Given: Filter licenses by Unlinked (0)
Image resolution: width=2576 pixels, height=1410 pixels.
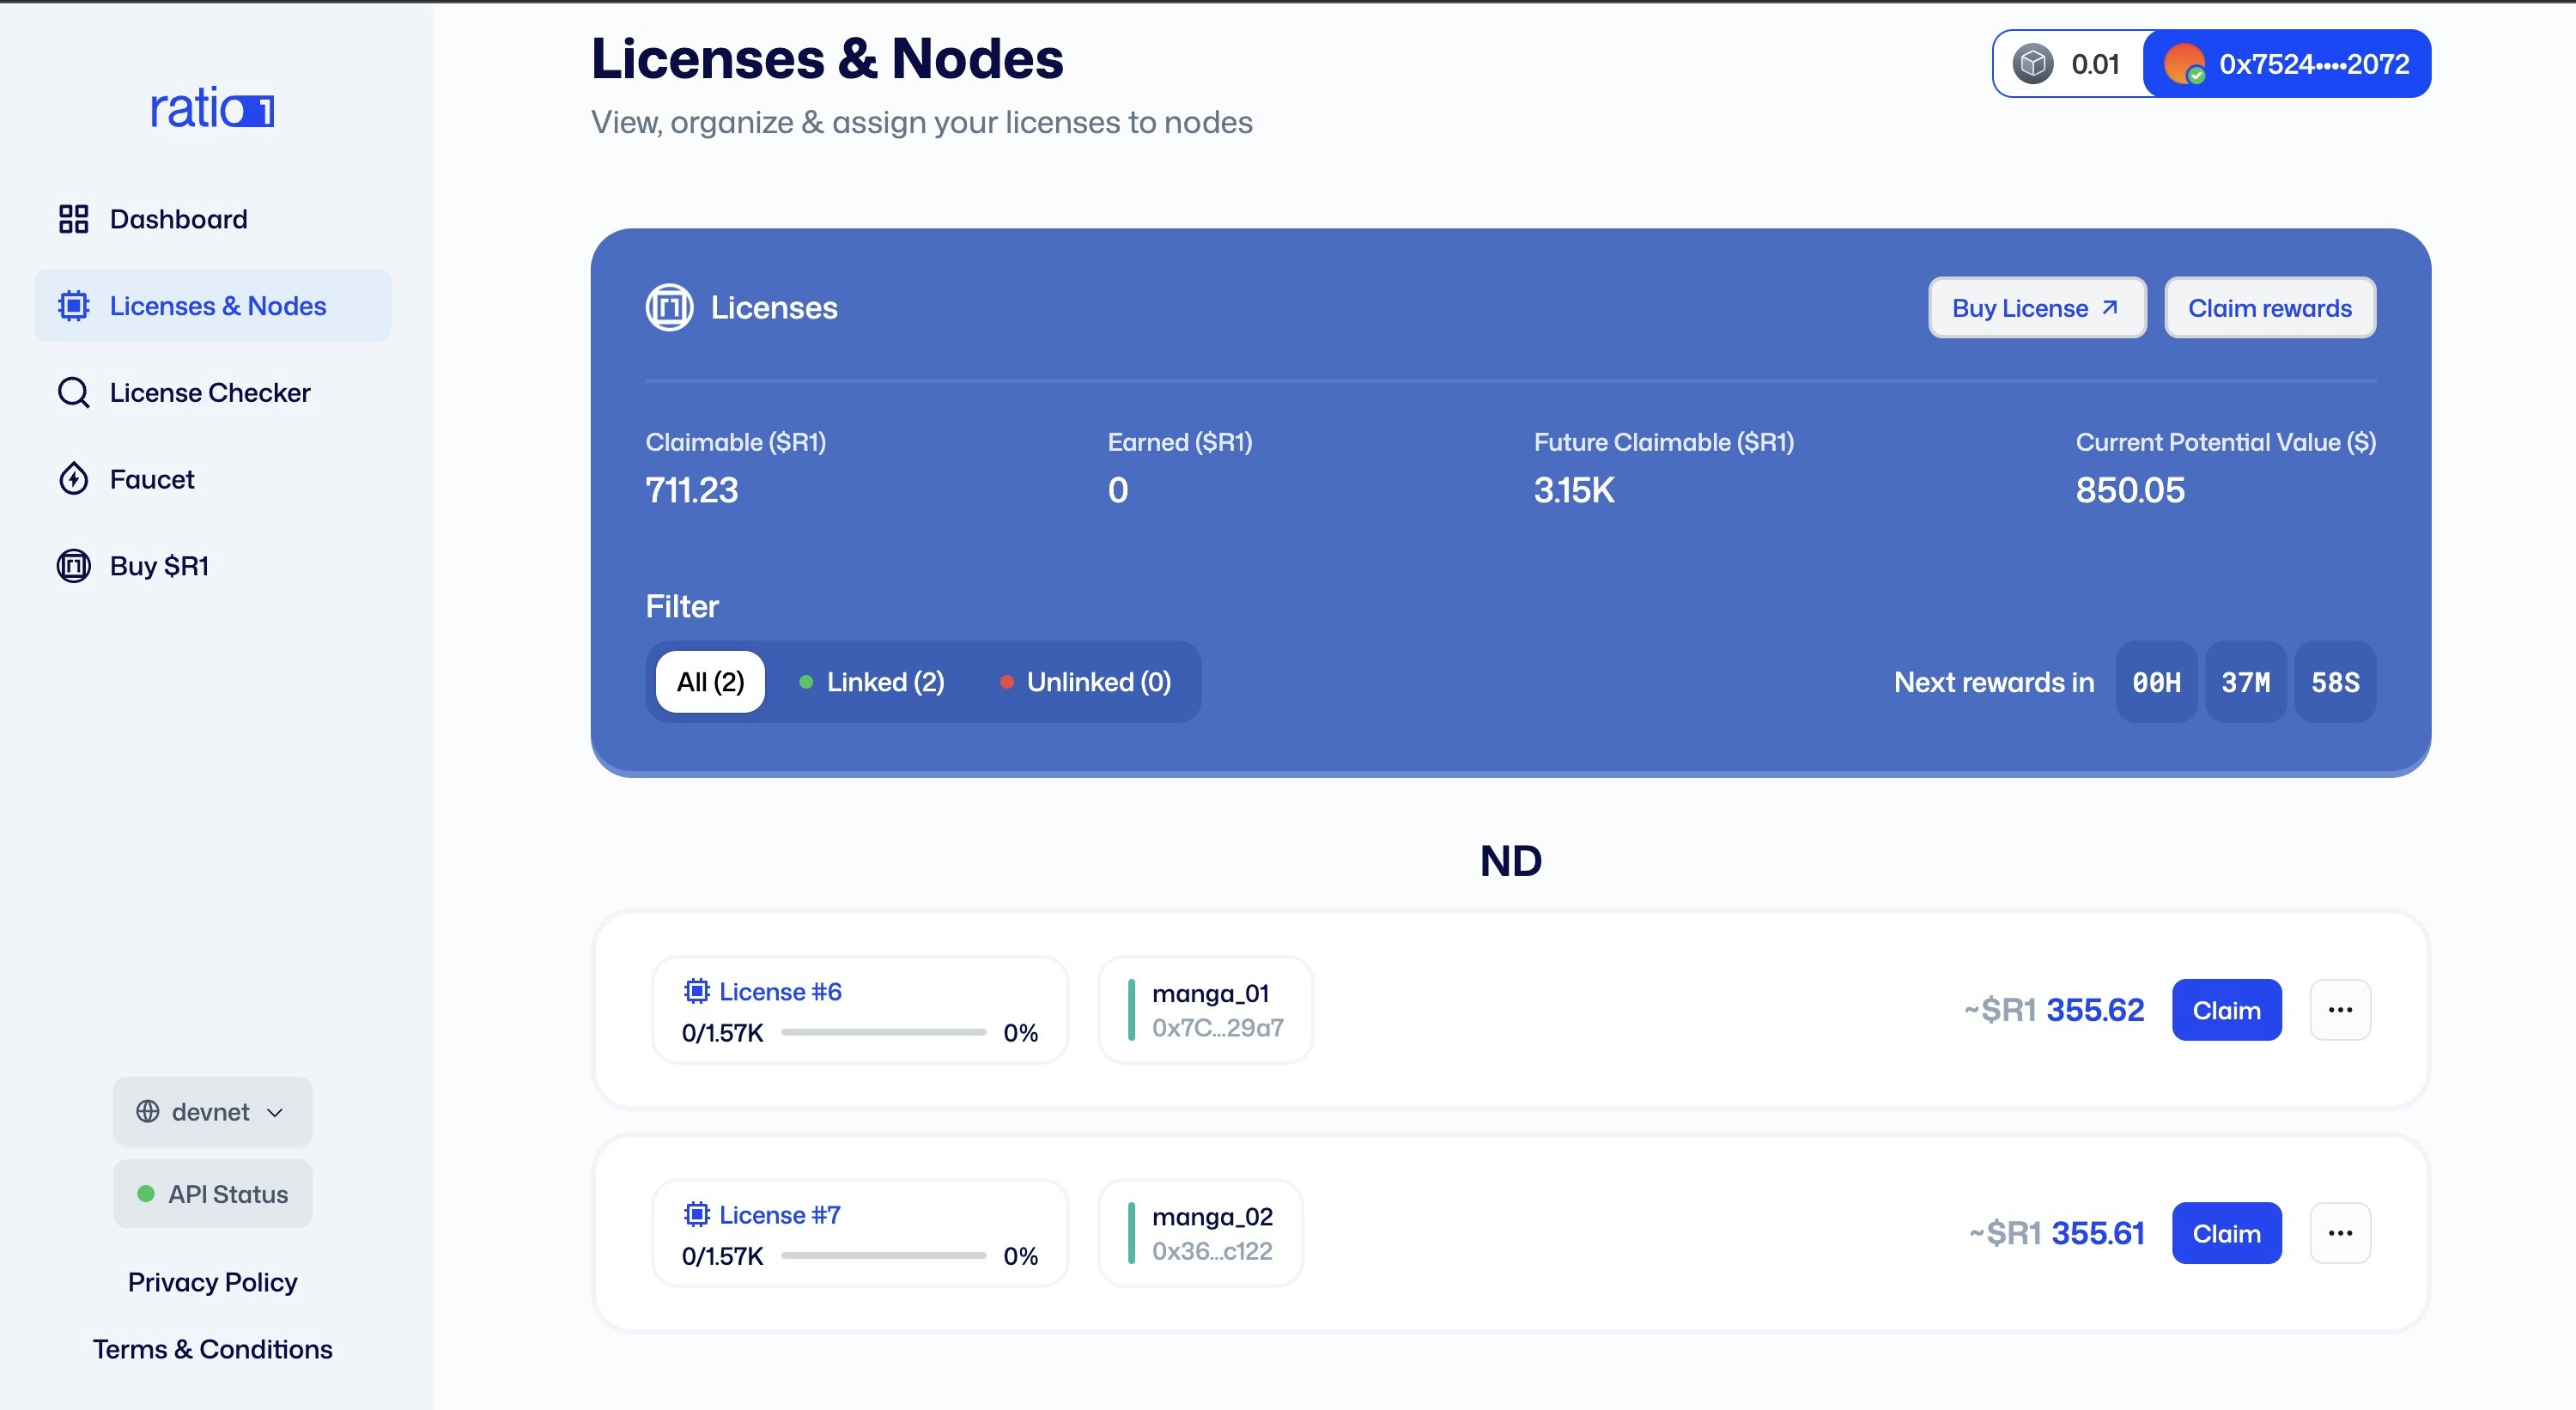Looking at the screenshot, I should [x=1086, y=682].
